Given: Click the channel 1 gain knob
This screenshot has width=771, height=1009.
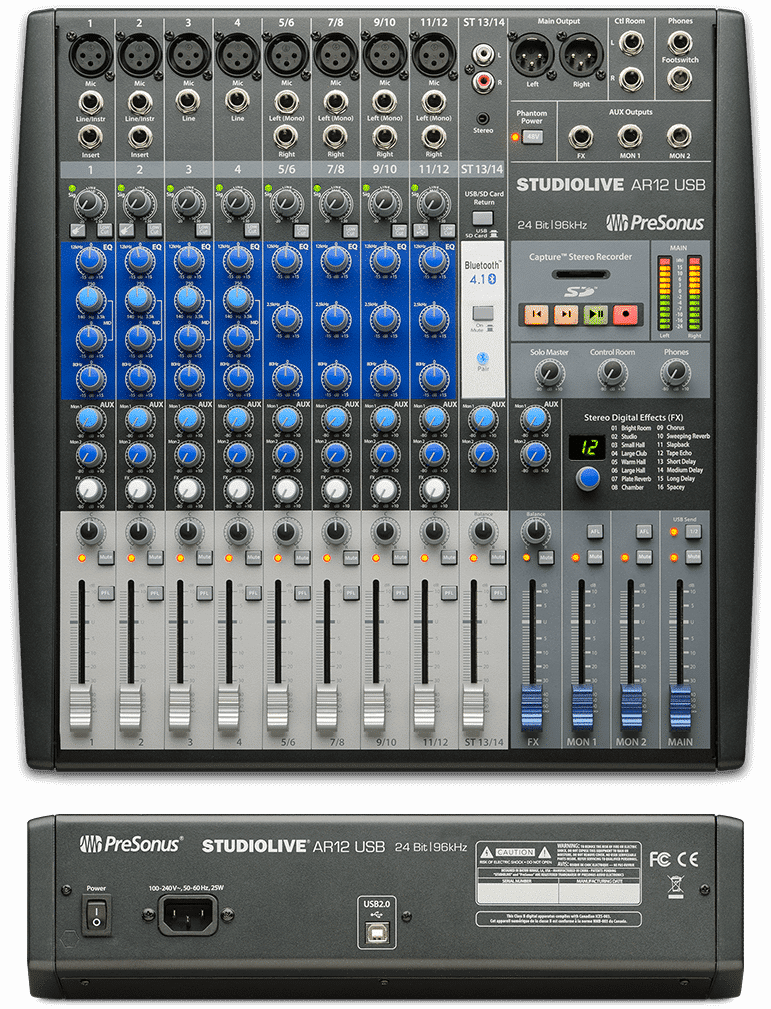Looking at the screenshot, I should [89, 204].
